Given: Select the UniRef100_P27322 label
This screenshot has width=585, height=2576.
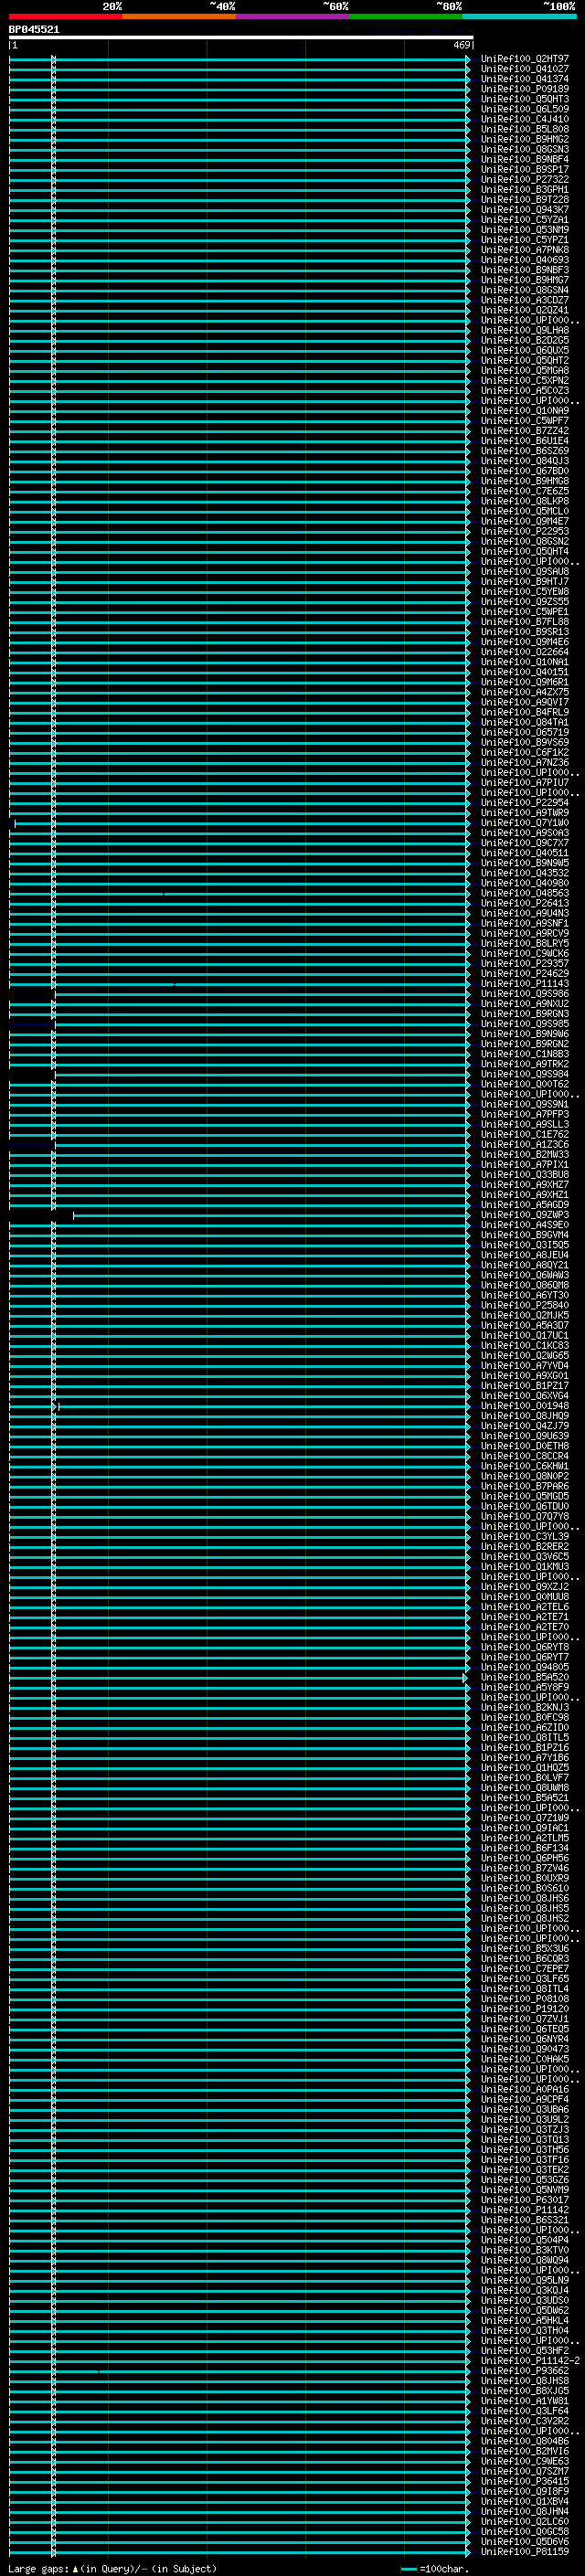Looking at the screenshot, I should coord(524,180).
